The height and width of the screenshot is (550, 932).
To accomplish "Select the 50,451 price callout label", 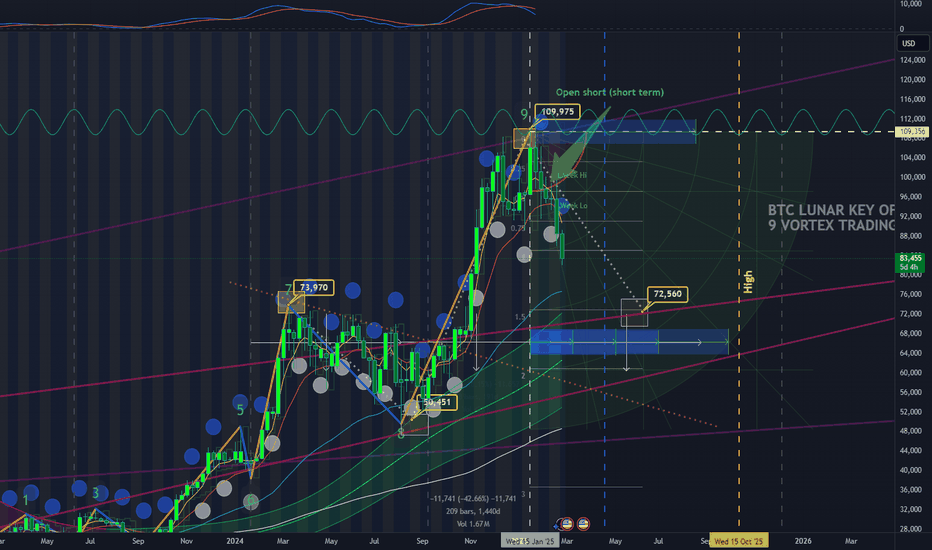I will pyautogui.click(x=437, y=403).
